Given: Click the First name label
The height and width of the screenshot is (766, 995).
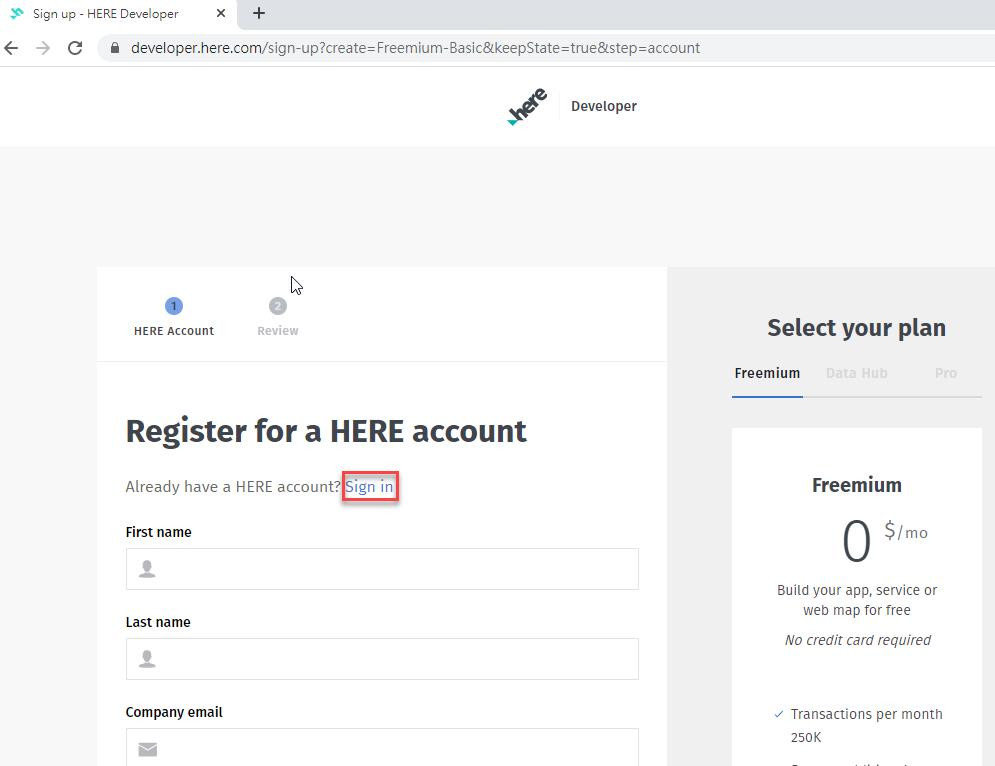Looking at the screenshot, I should click(x=159, y=532).
